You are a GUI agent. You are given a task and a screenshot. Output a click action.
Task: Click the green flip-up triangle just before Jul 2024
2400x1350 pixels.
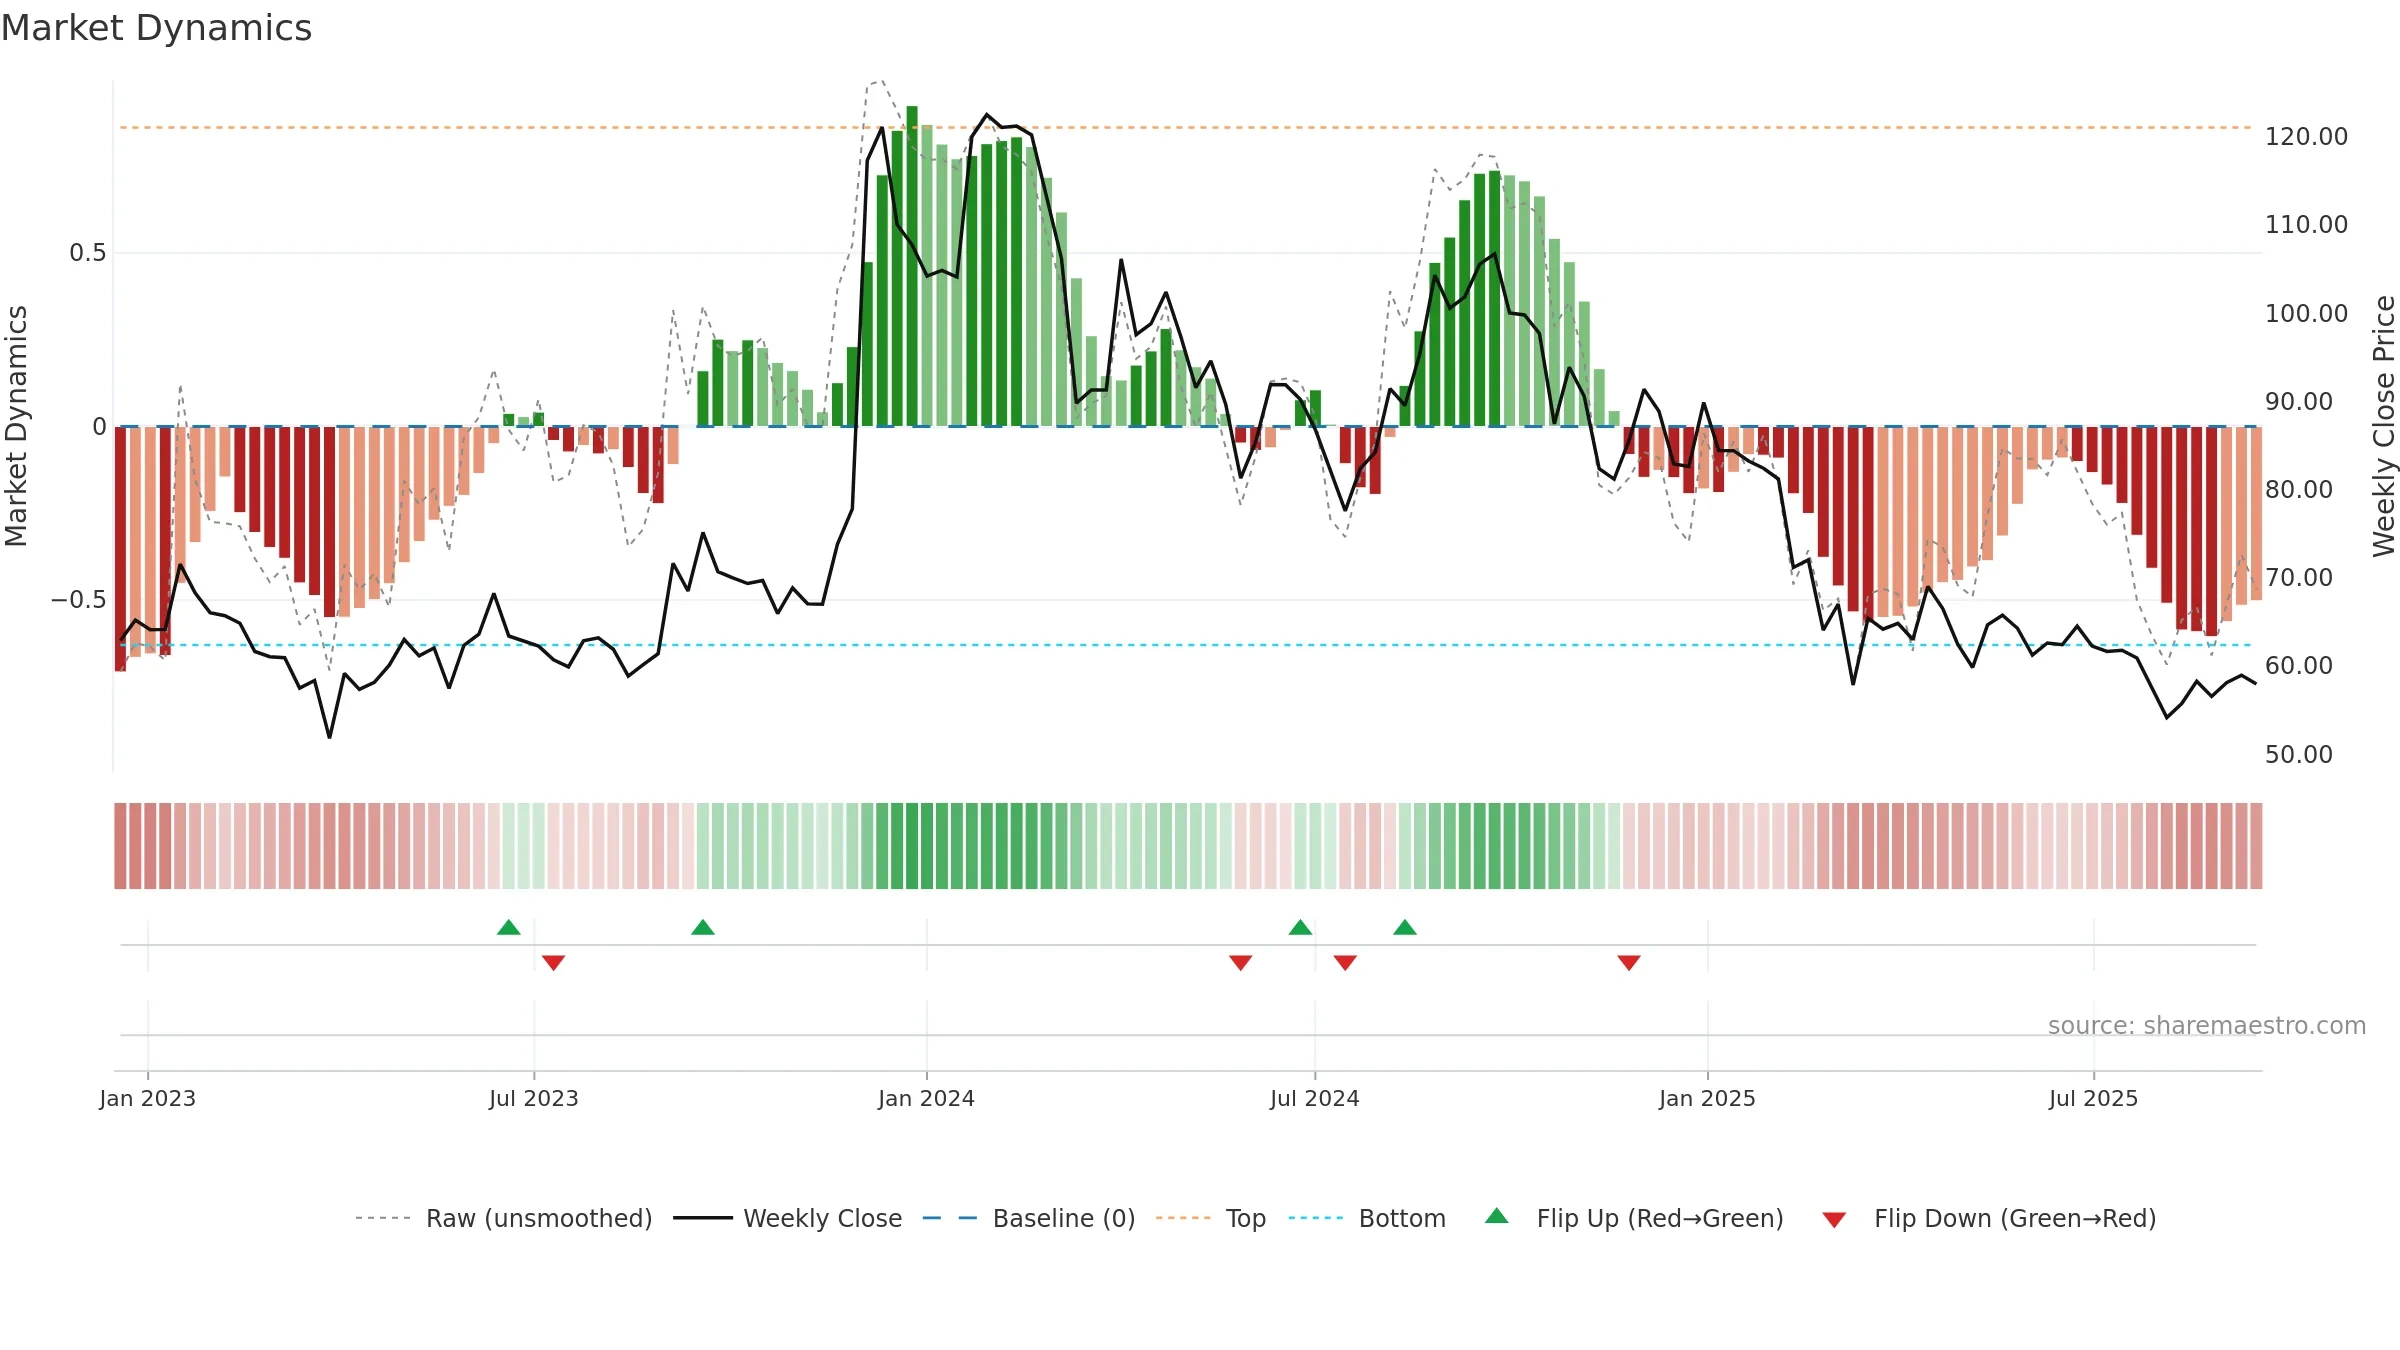[x=1300, y=927]
